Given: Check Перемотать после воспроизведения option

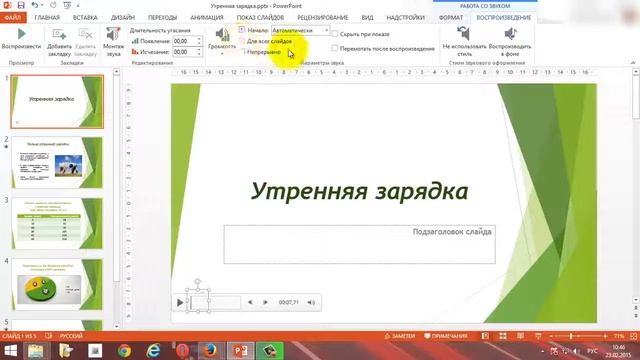Looking at the screenshot, I should [335, 48].
